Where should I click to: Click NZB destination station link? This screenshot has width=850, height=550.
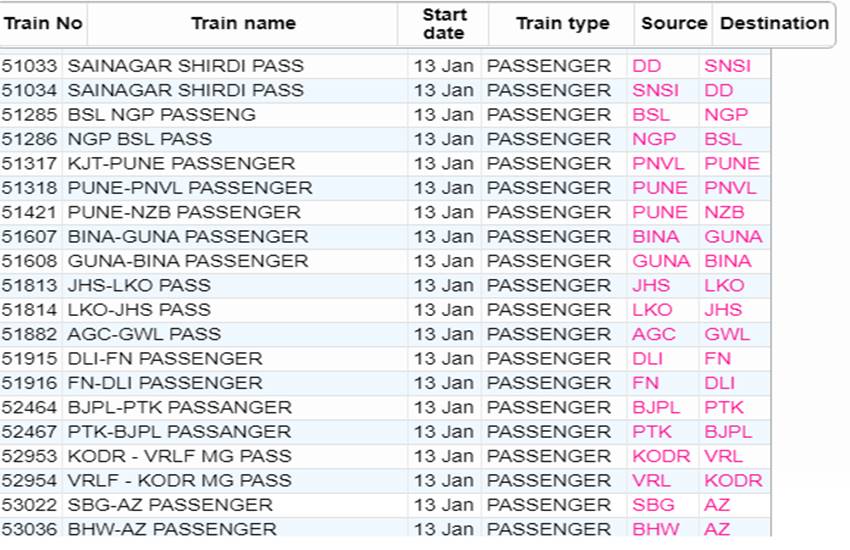pos(724,212)
